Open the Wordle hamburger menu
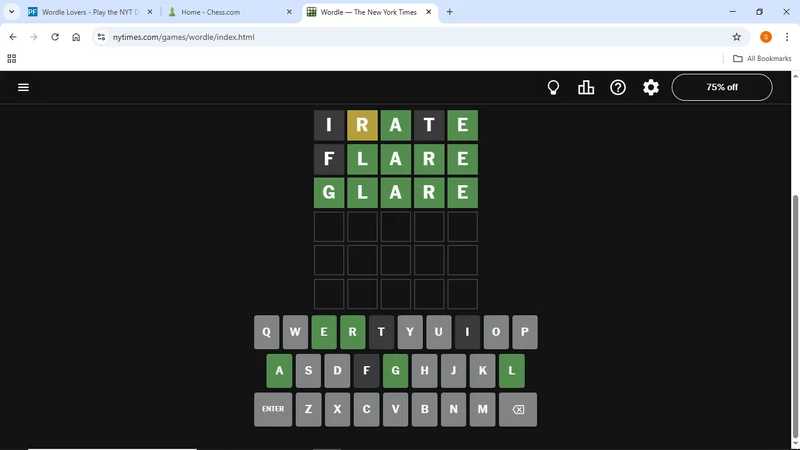Image resolution: width=800 pixels, height=450 pixels. (x=23, y=87)
